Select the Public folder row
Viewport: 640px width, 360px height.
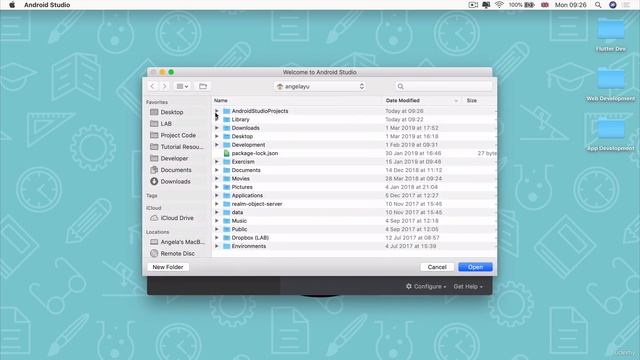[x=354, y=229]
